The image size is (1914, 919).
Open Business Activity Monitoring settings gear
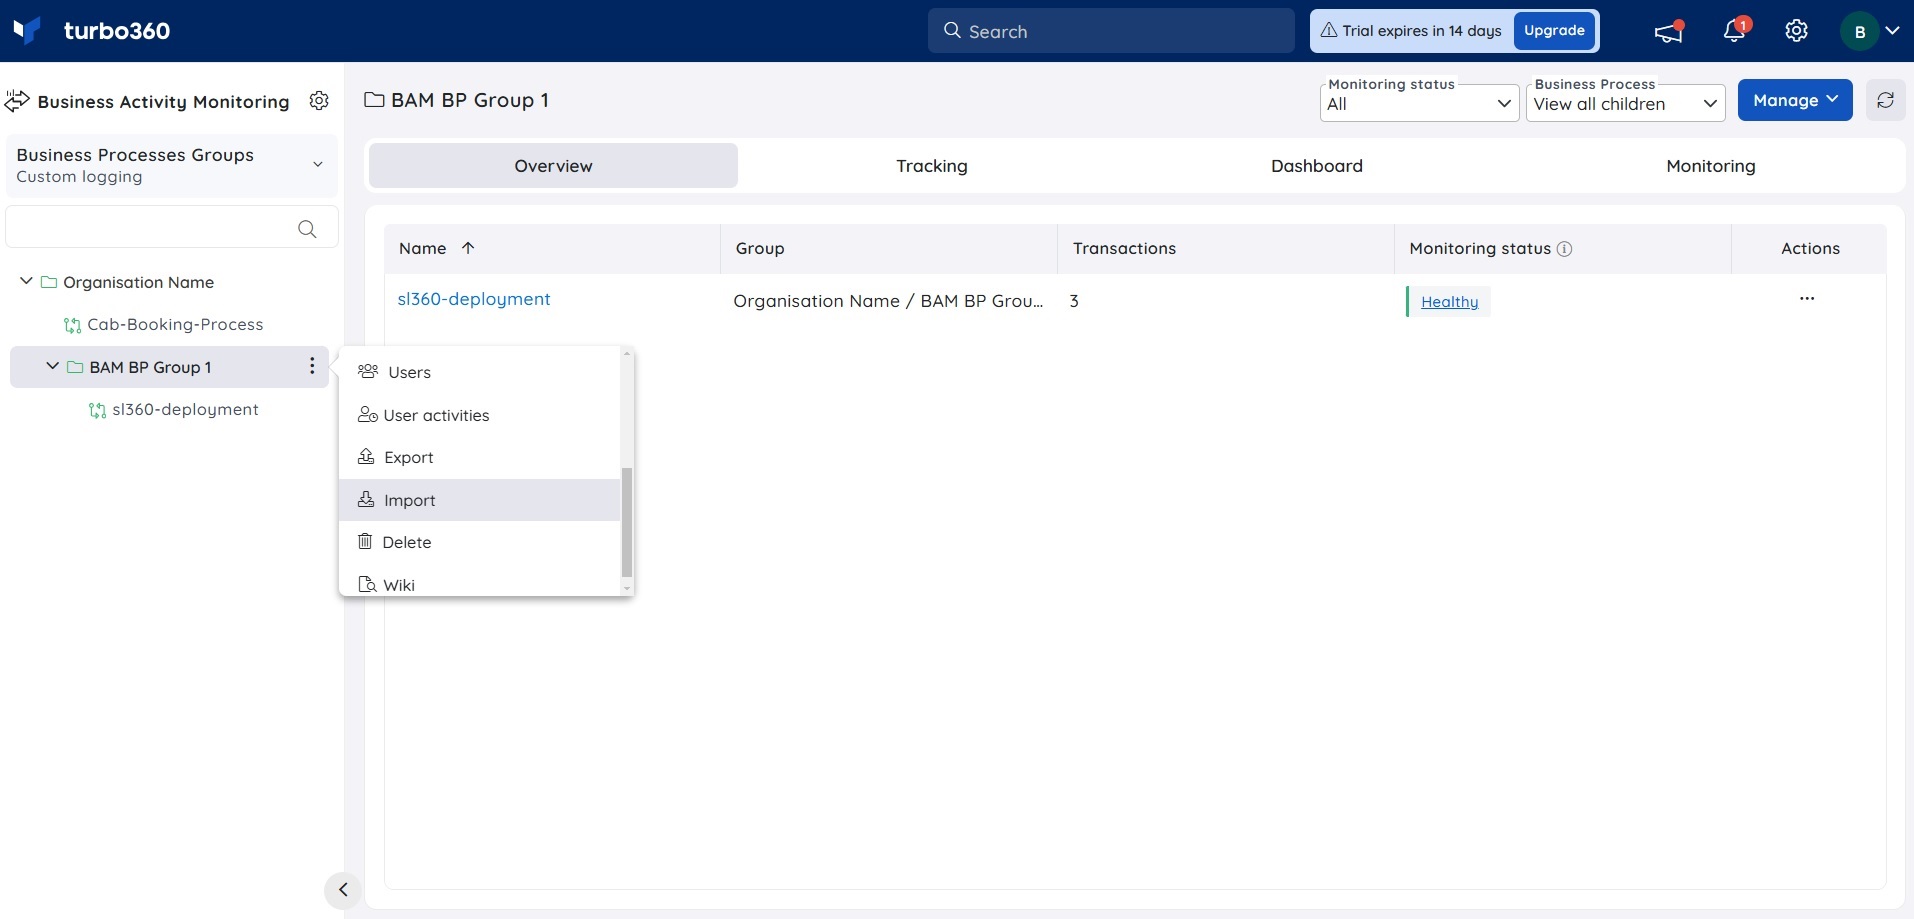319,101
